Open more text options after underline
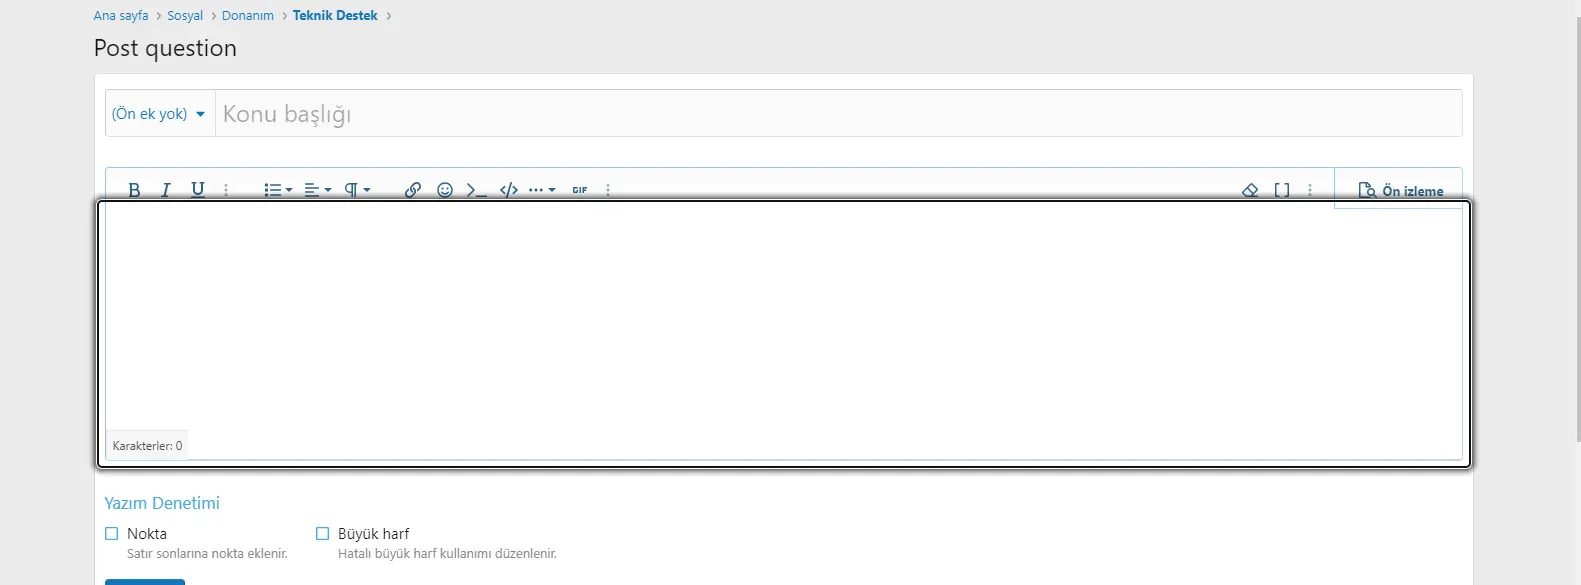 (x=226, y=190)
